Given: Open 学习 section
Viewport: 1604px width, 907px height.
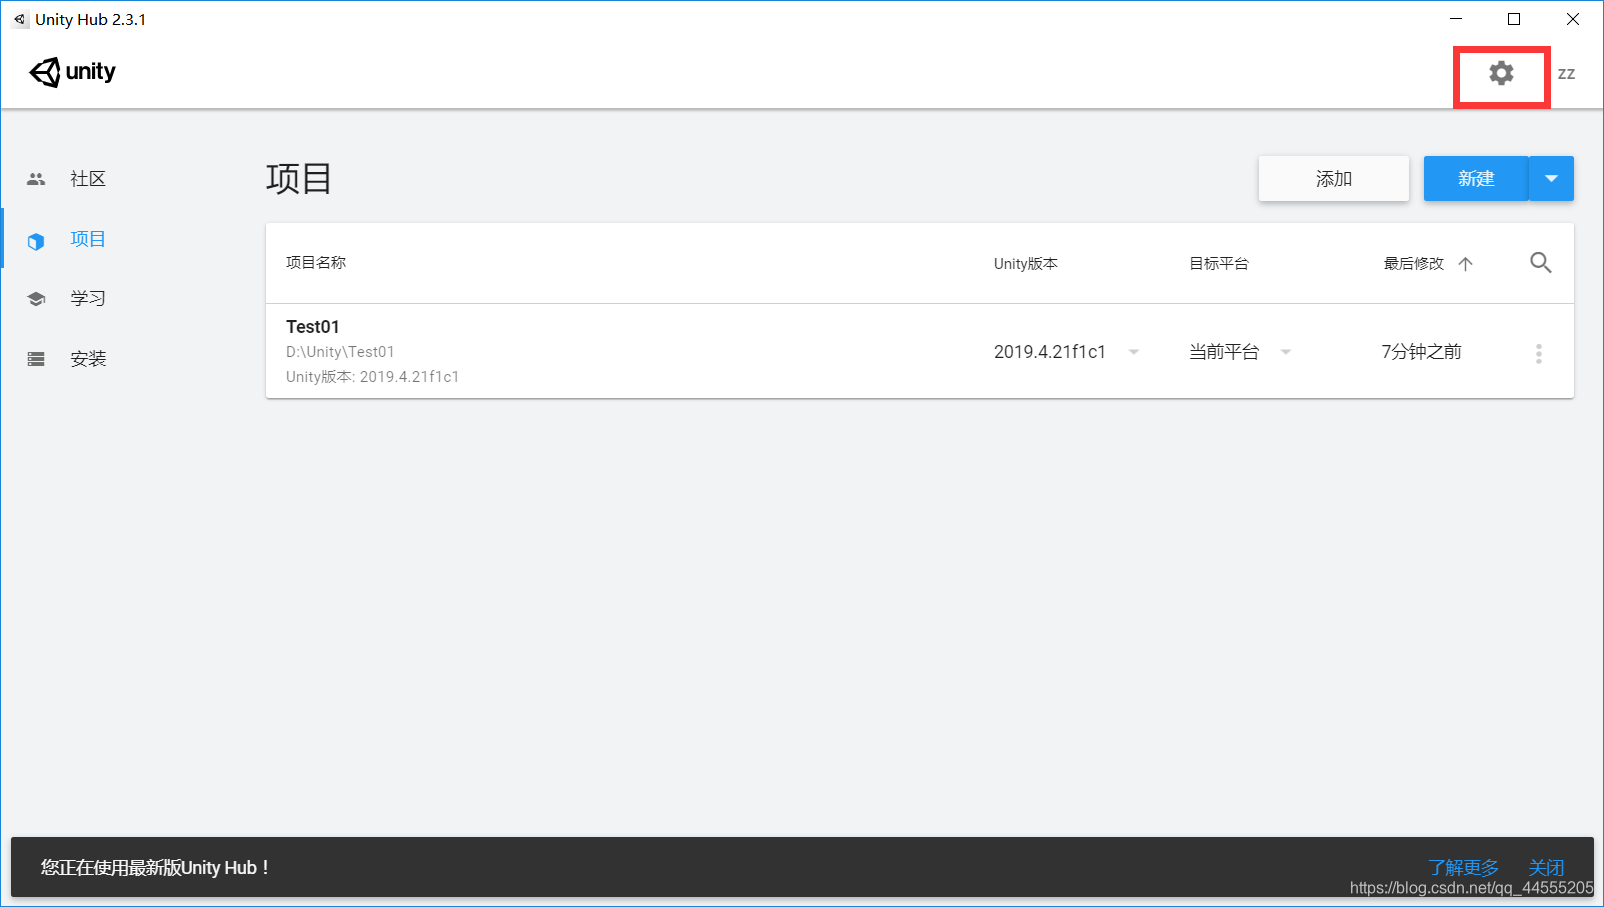Looking at the screenshot, I should (88, 298).
